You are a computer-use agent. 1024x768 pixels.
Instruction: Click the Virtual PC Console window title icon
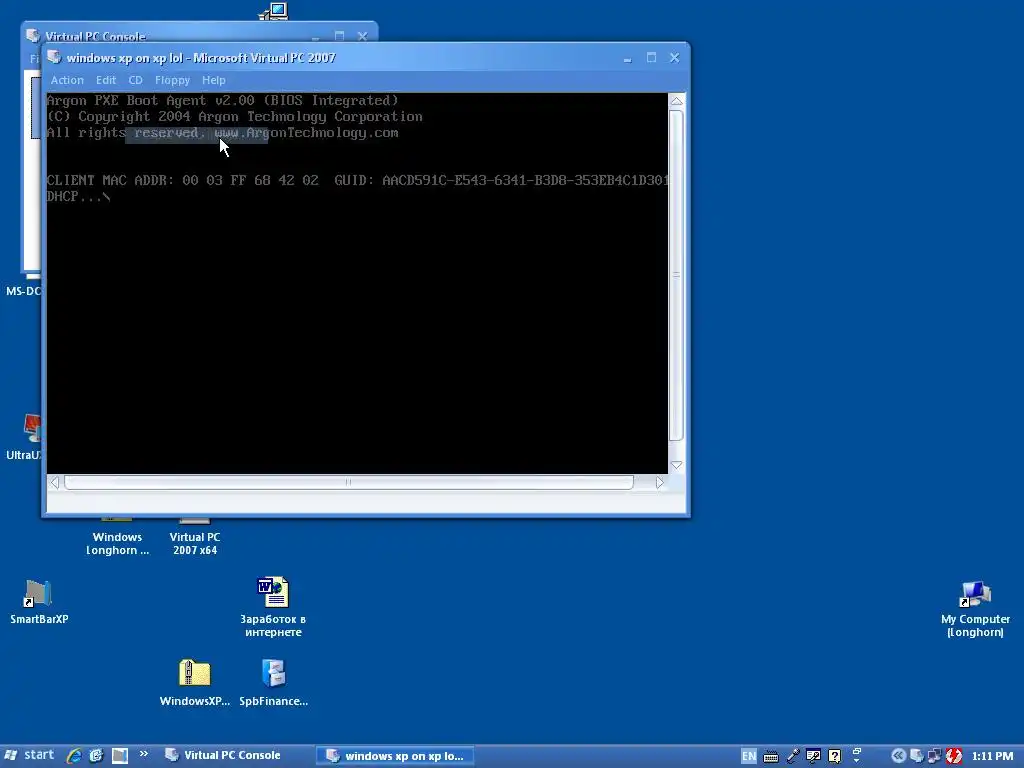click(x=33, y=35)
